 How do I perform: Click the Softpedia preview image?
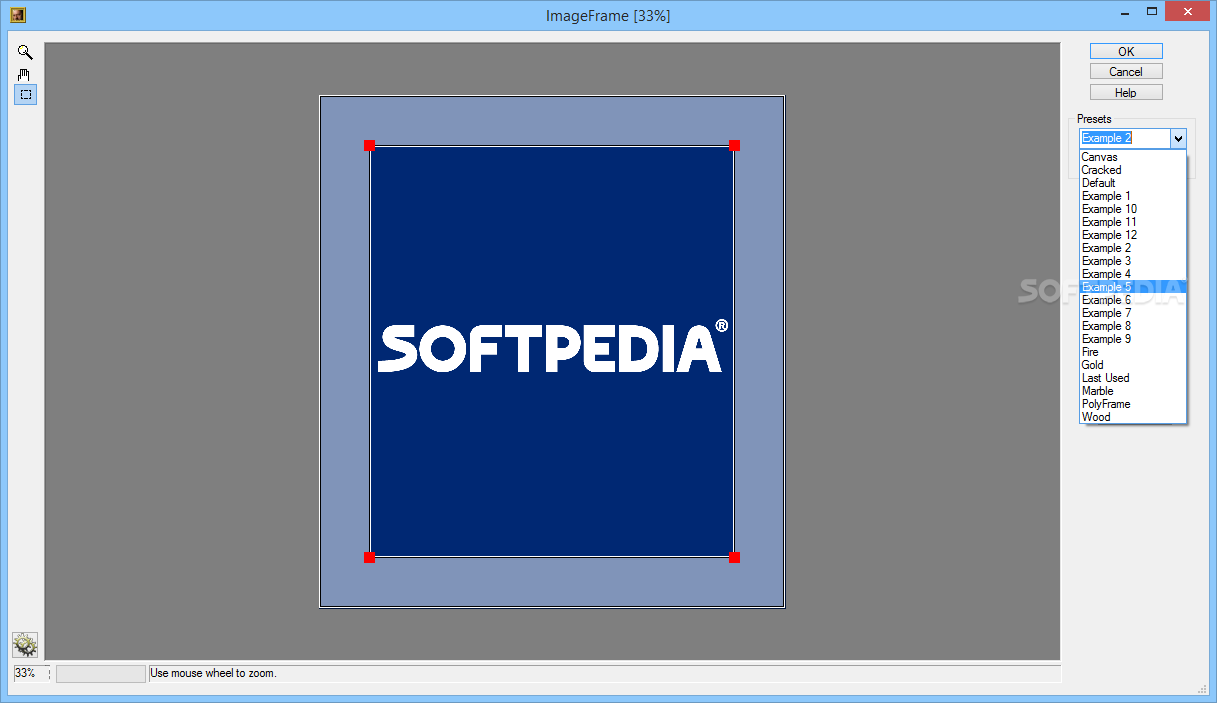pyautogui.click(x=552, y=351)
